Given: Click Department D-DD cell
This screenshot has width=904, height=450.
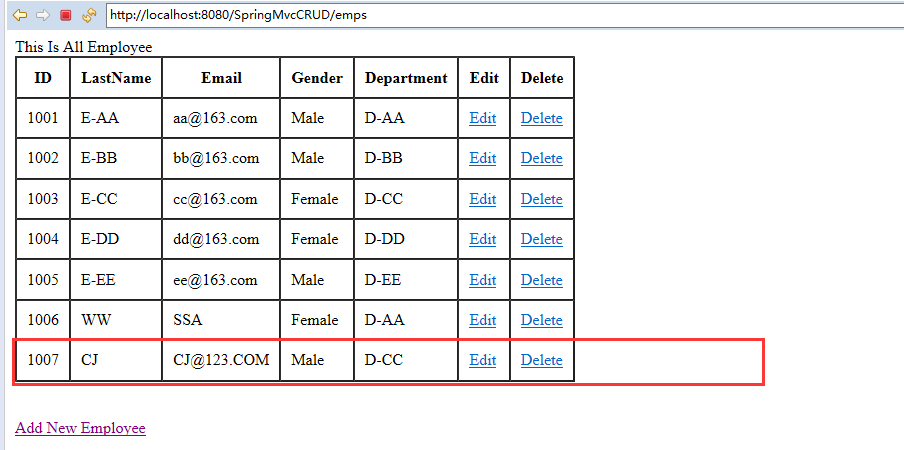Looking at the screenshot, I should [x=406, y=239].
